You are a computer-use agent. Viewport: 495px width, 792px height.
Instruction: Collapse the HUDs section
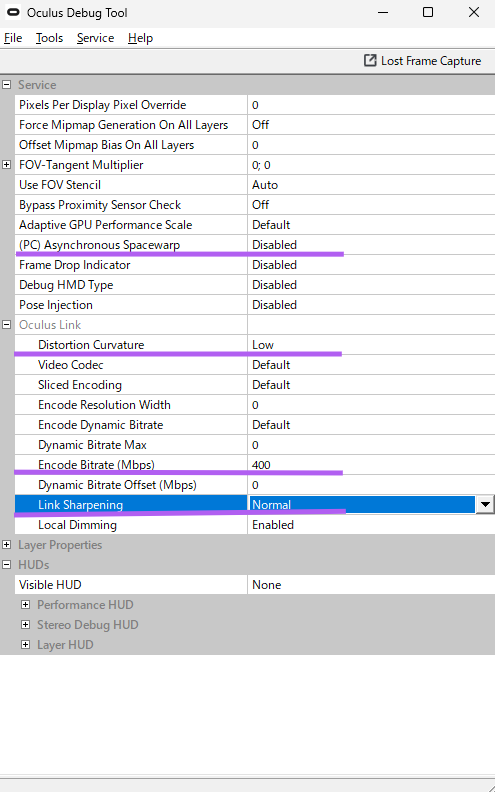(7, 565)
